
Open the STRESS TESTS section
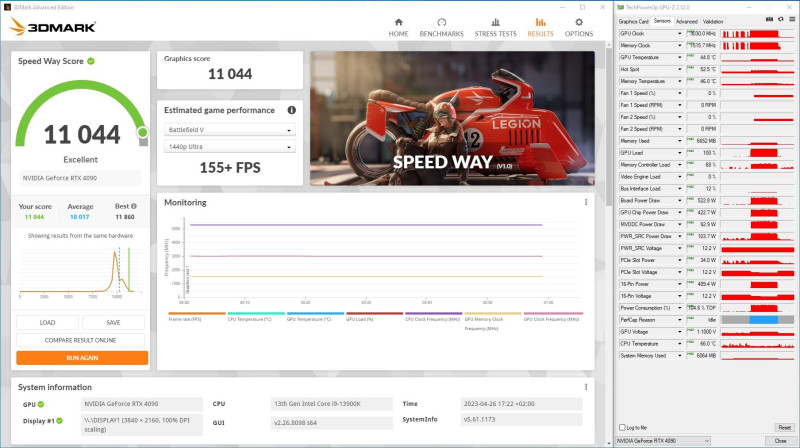495,28
